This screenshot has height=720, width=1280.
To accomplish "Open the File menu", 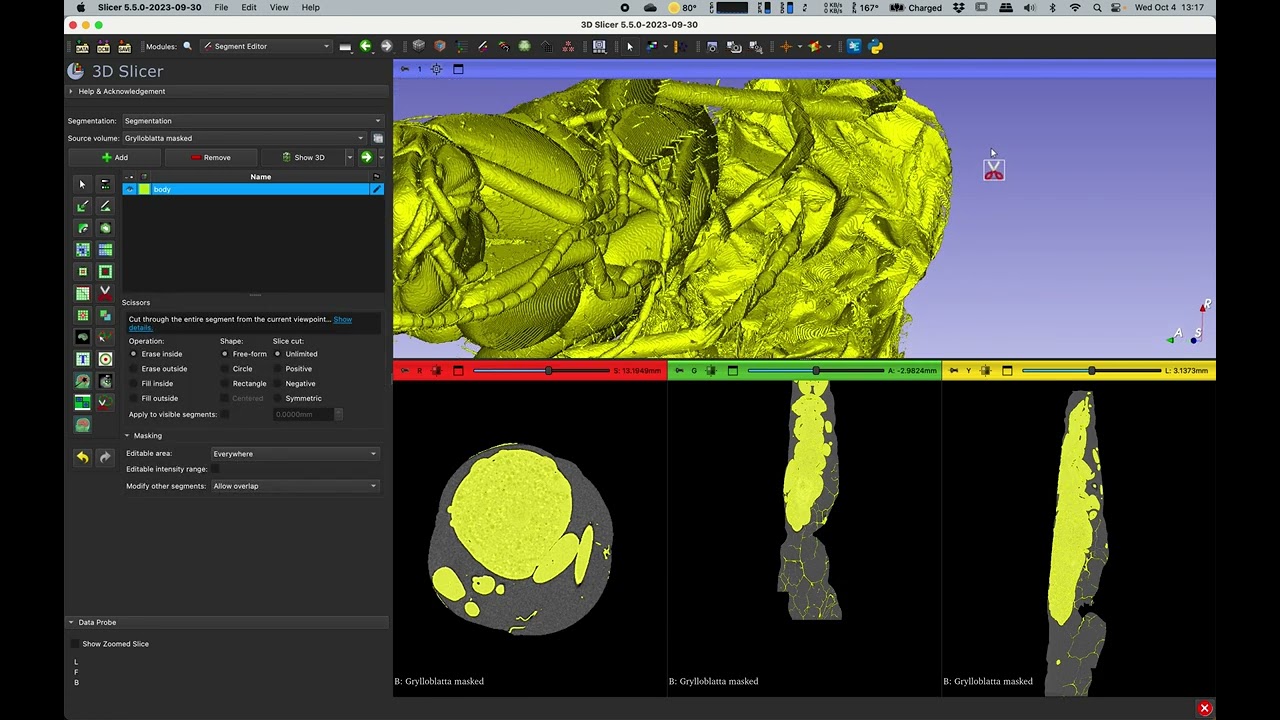I will point(221,7).
